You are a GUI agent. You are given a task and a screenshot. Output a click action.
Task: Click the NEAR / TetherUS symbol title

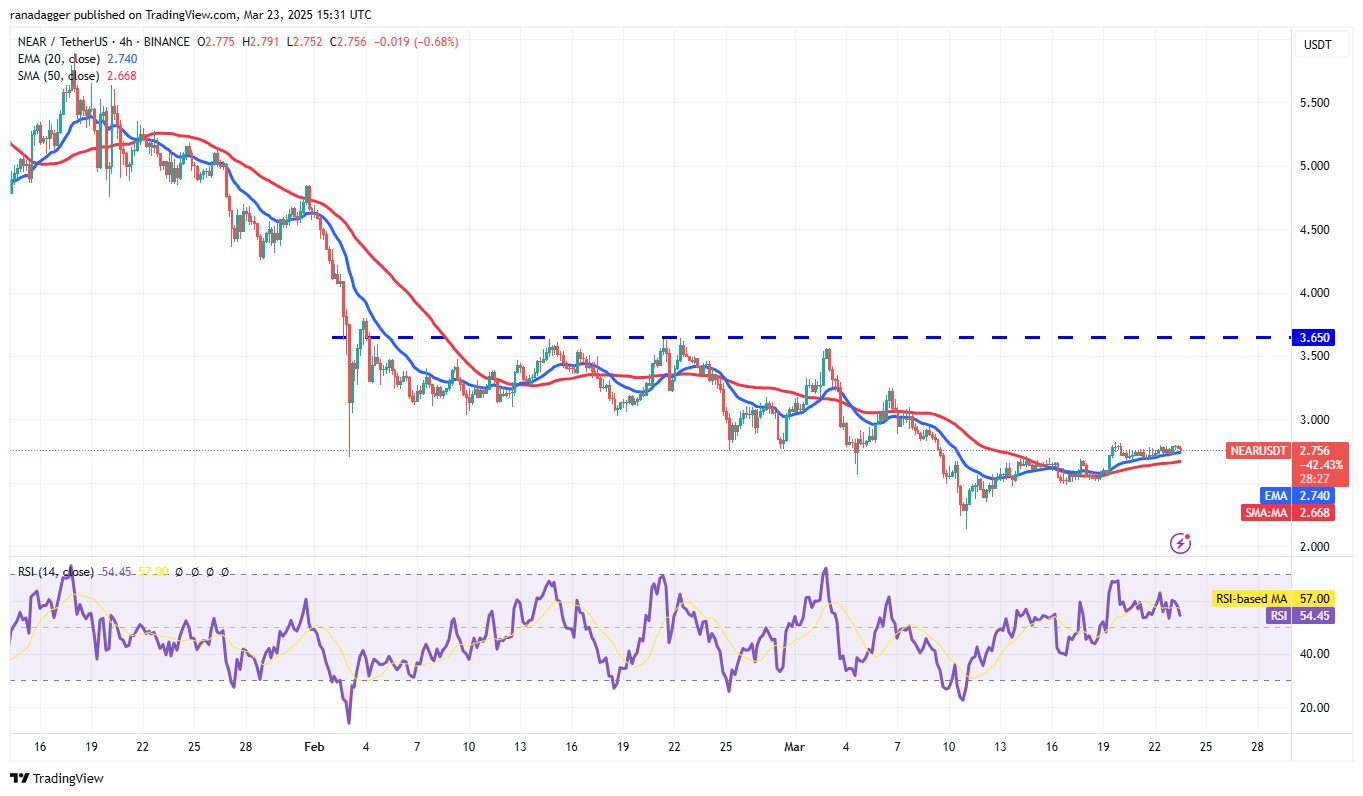(x=70, y=42)
